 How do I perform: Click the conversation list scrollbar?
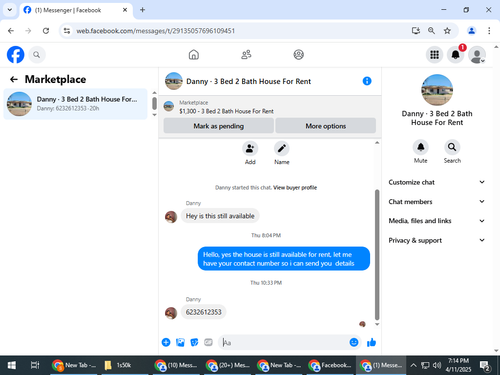tap(154, 103)
